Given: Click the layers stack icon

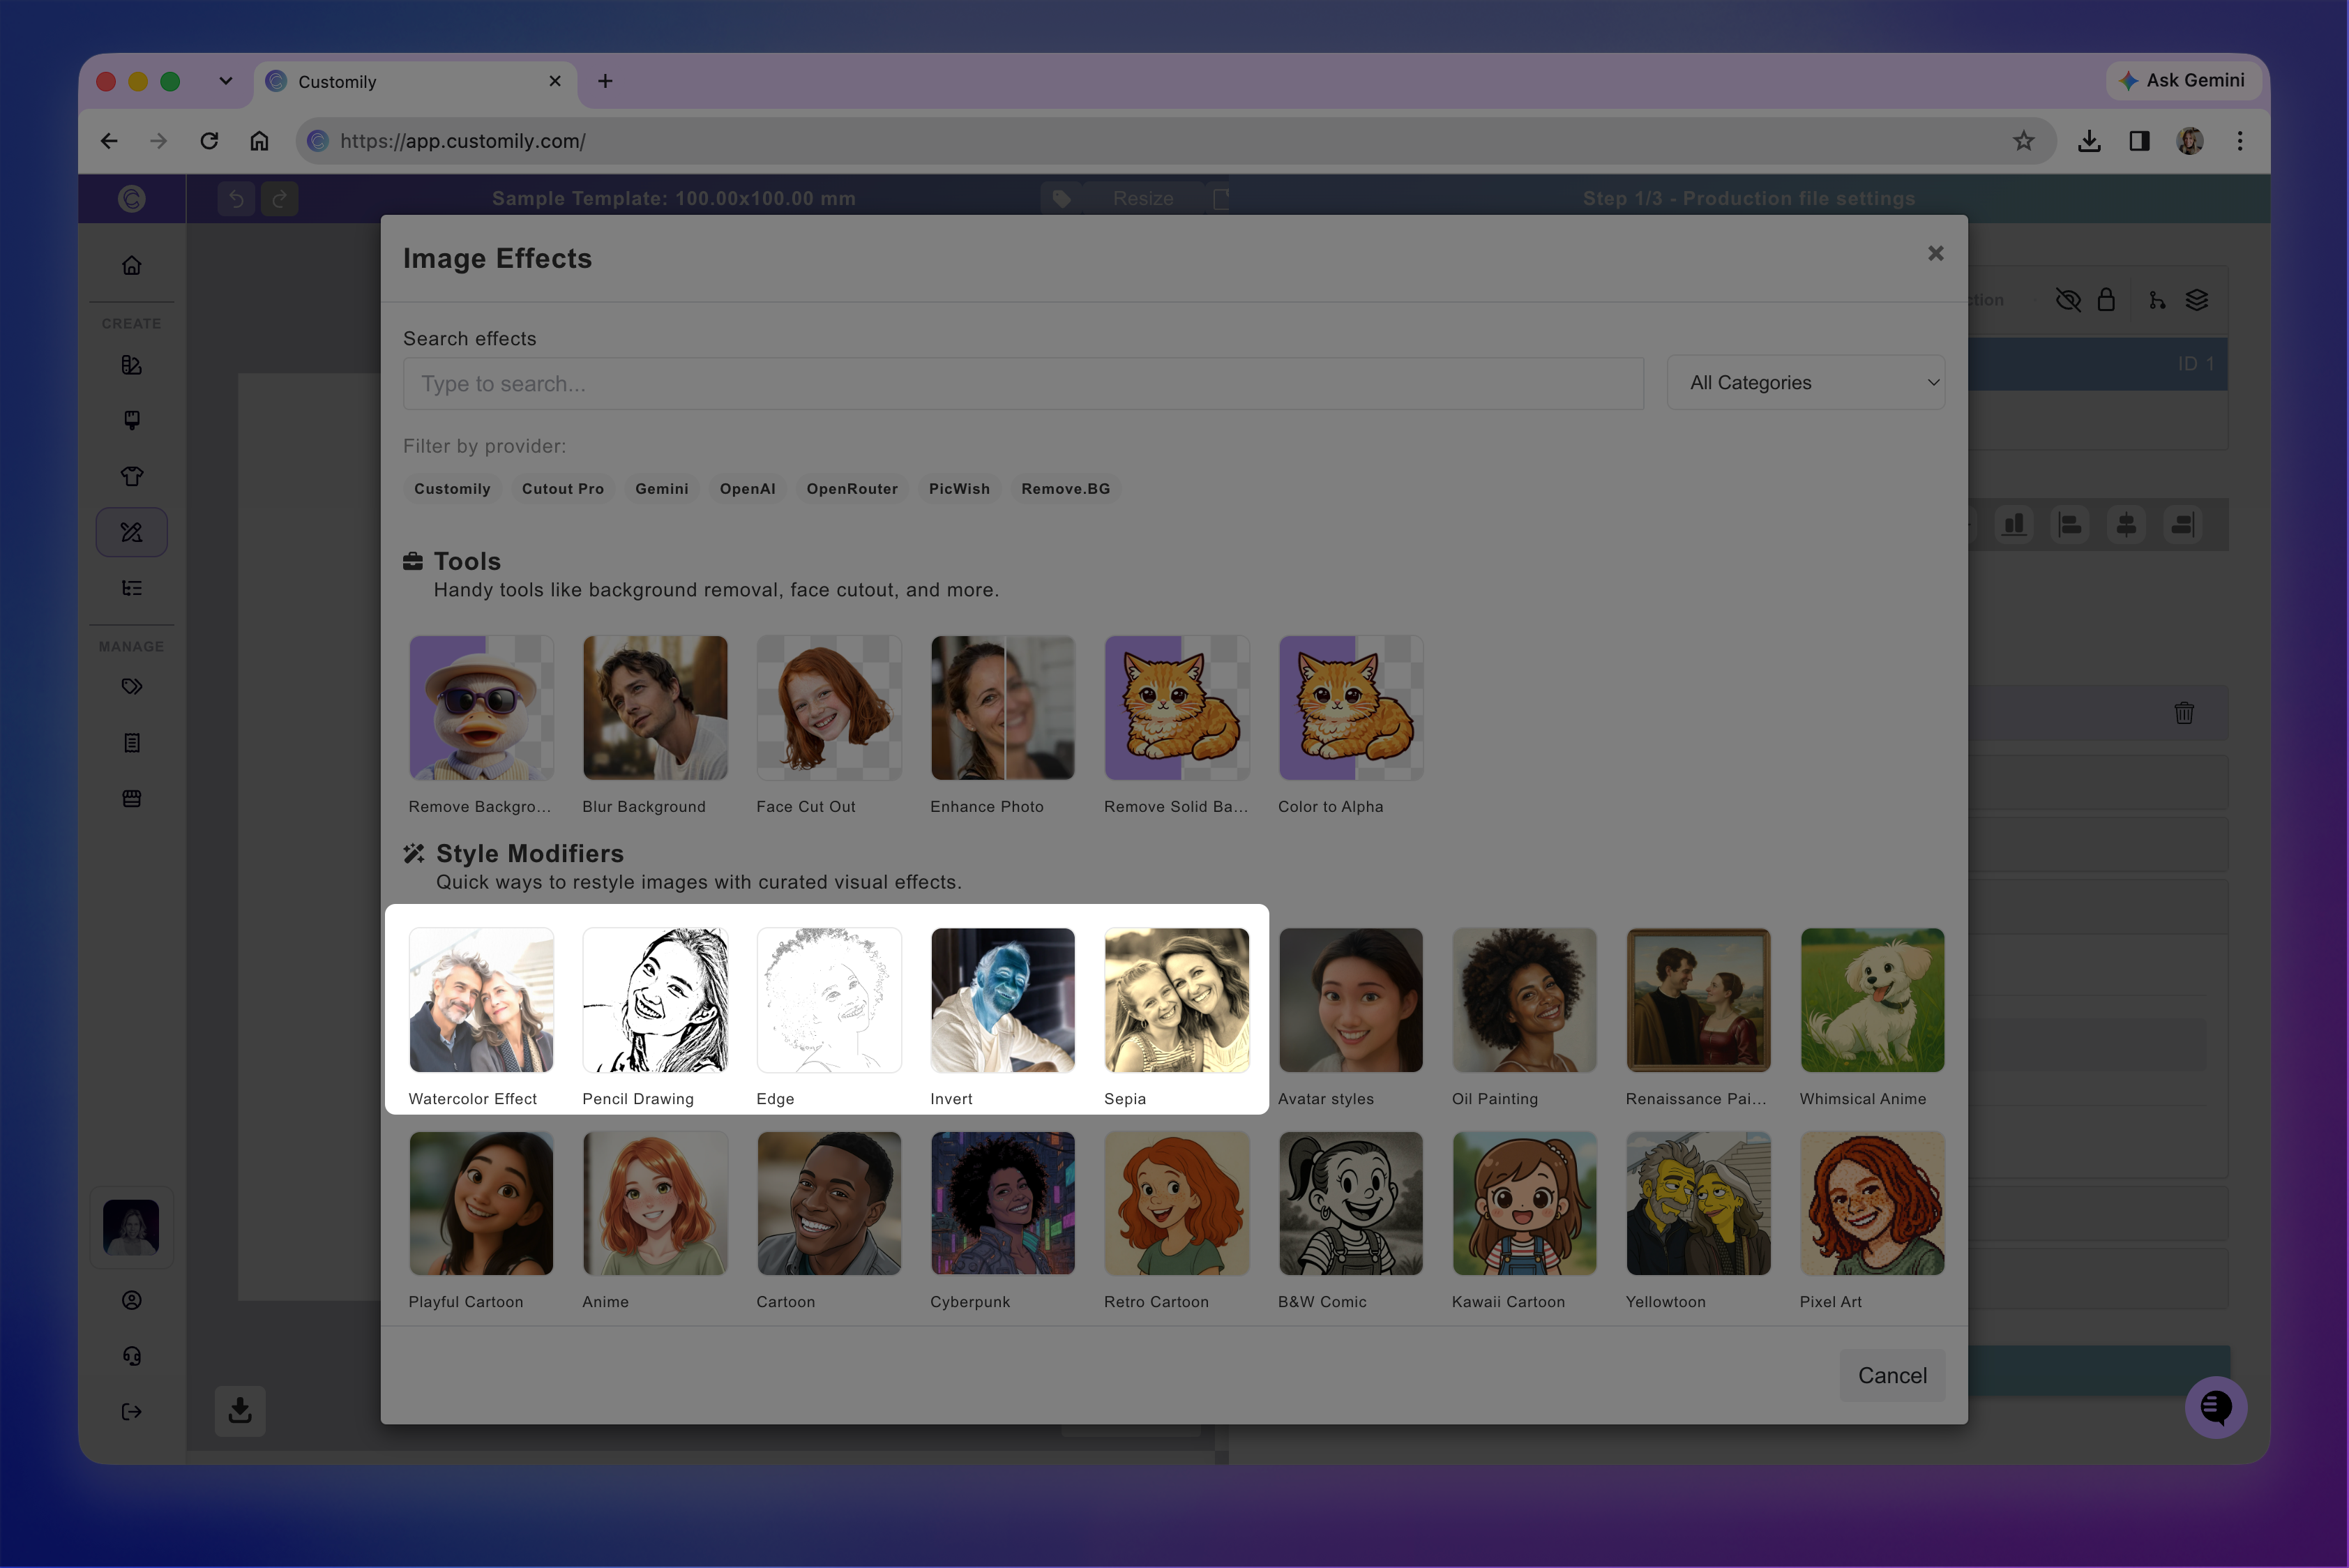Looking at the screenshot, I should tap(2197, 300).
